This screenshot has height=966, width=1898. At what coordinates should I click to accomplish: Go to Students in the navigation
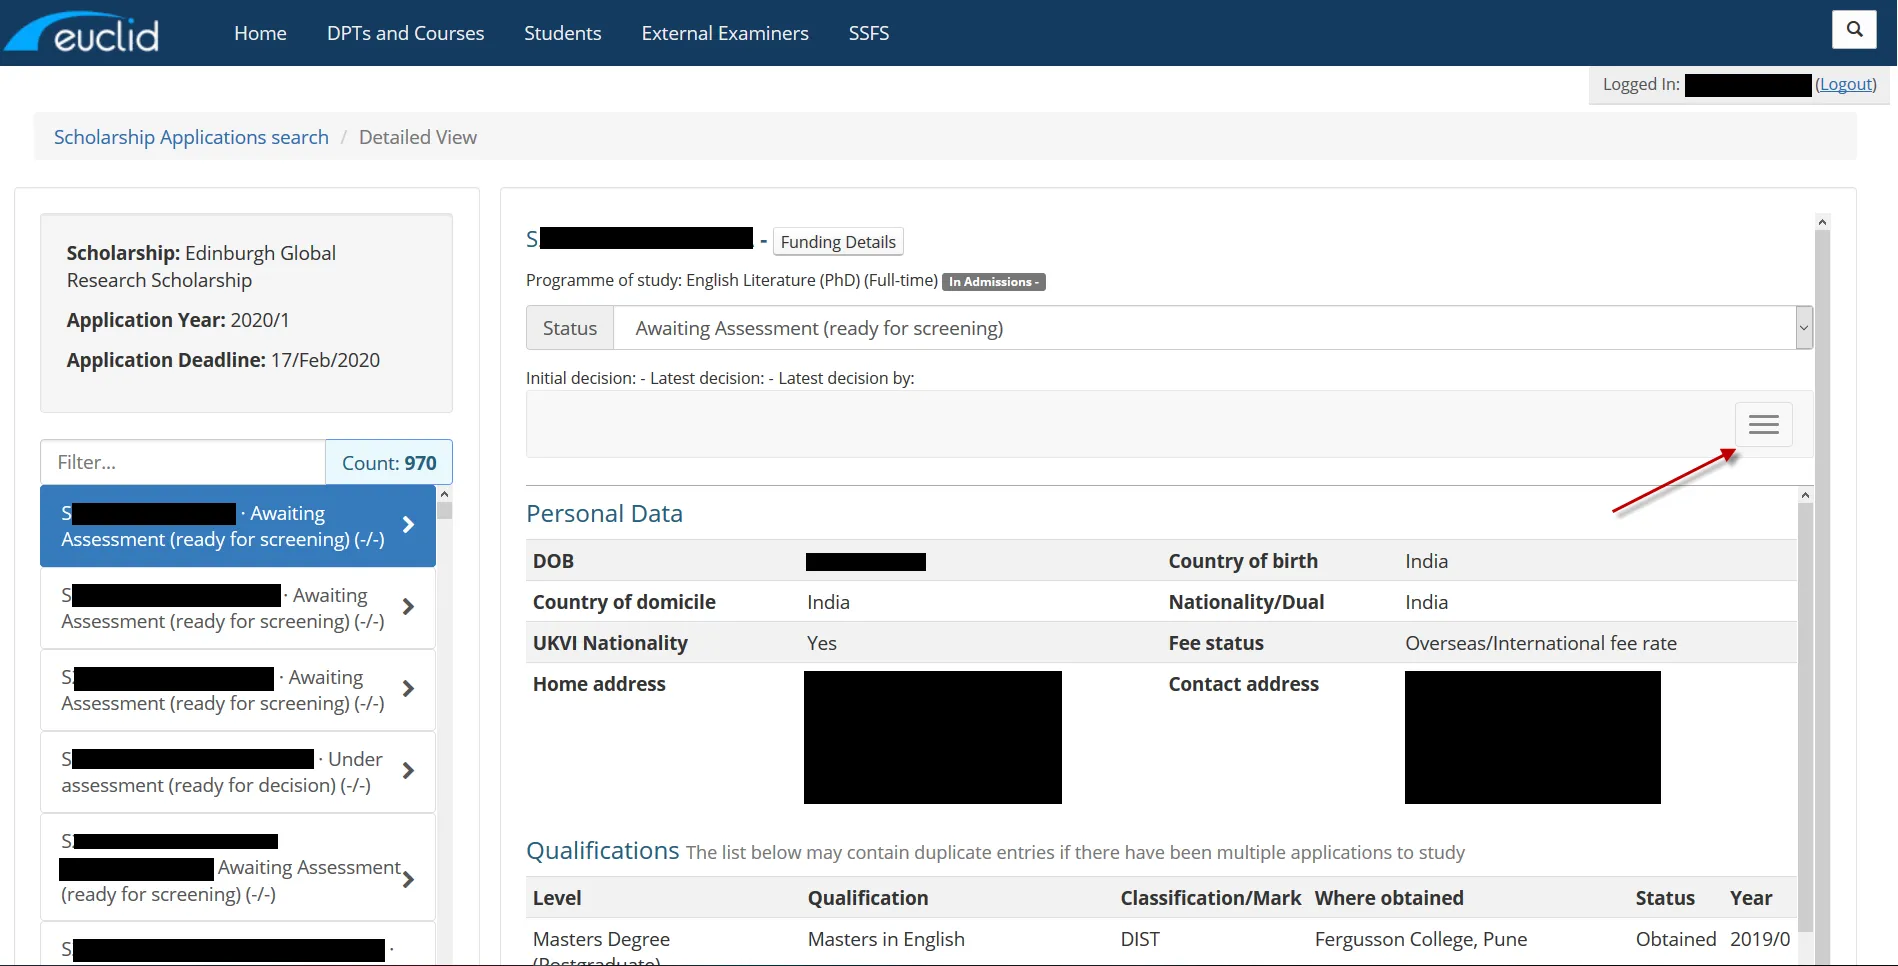562,33
